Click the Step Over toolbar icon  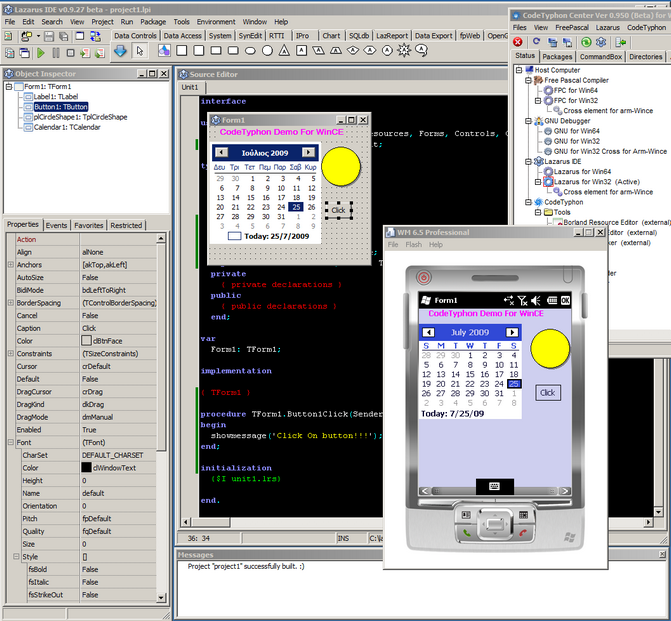tap(100, 53)
